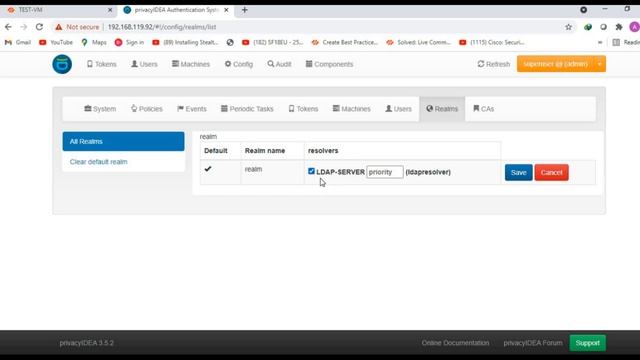Click the Not secure warning icon
This screenshot has height=360, width=640.
point(59,27)
